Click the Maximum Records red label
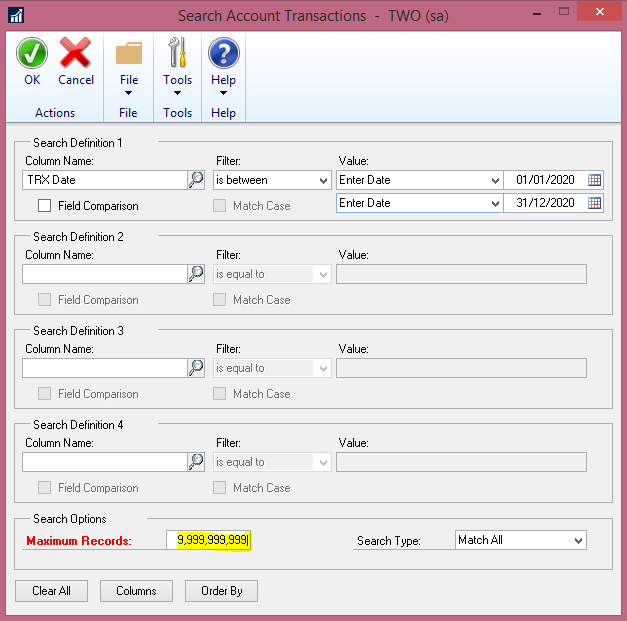The height and width of the screenshot is (621, 627). 79,541
